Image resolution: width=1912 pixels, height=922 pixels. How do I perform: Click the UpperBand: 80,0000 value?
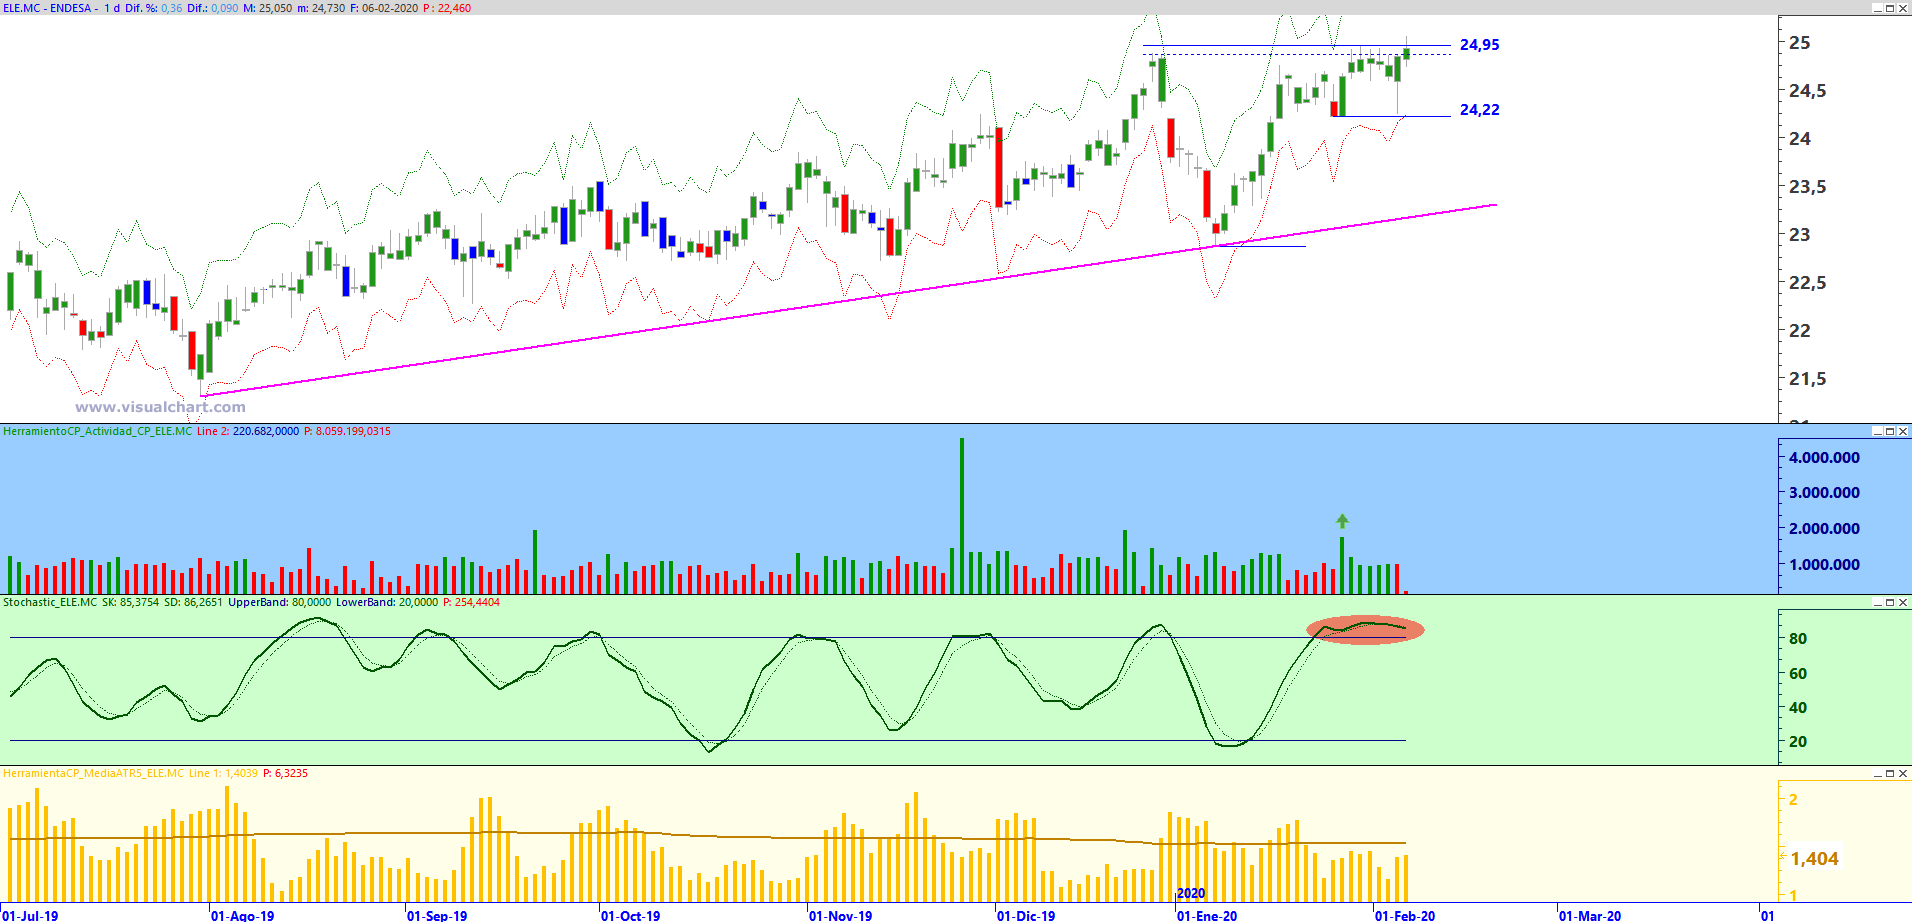tap(280, 602)
